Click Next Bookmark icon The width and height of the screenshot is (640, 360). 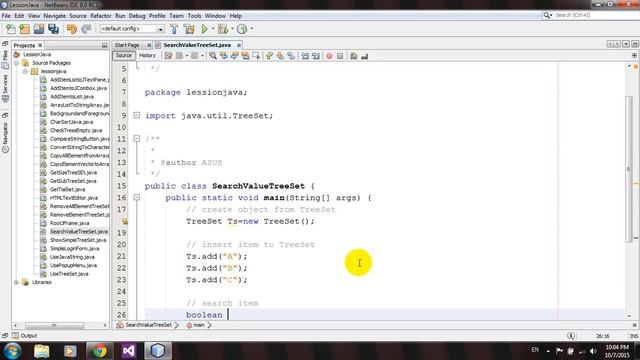[280, 56]
